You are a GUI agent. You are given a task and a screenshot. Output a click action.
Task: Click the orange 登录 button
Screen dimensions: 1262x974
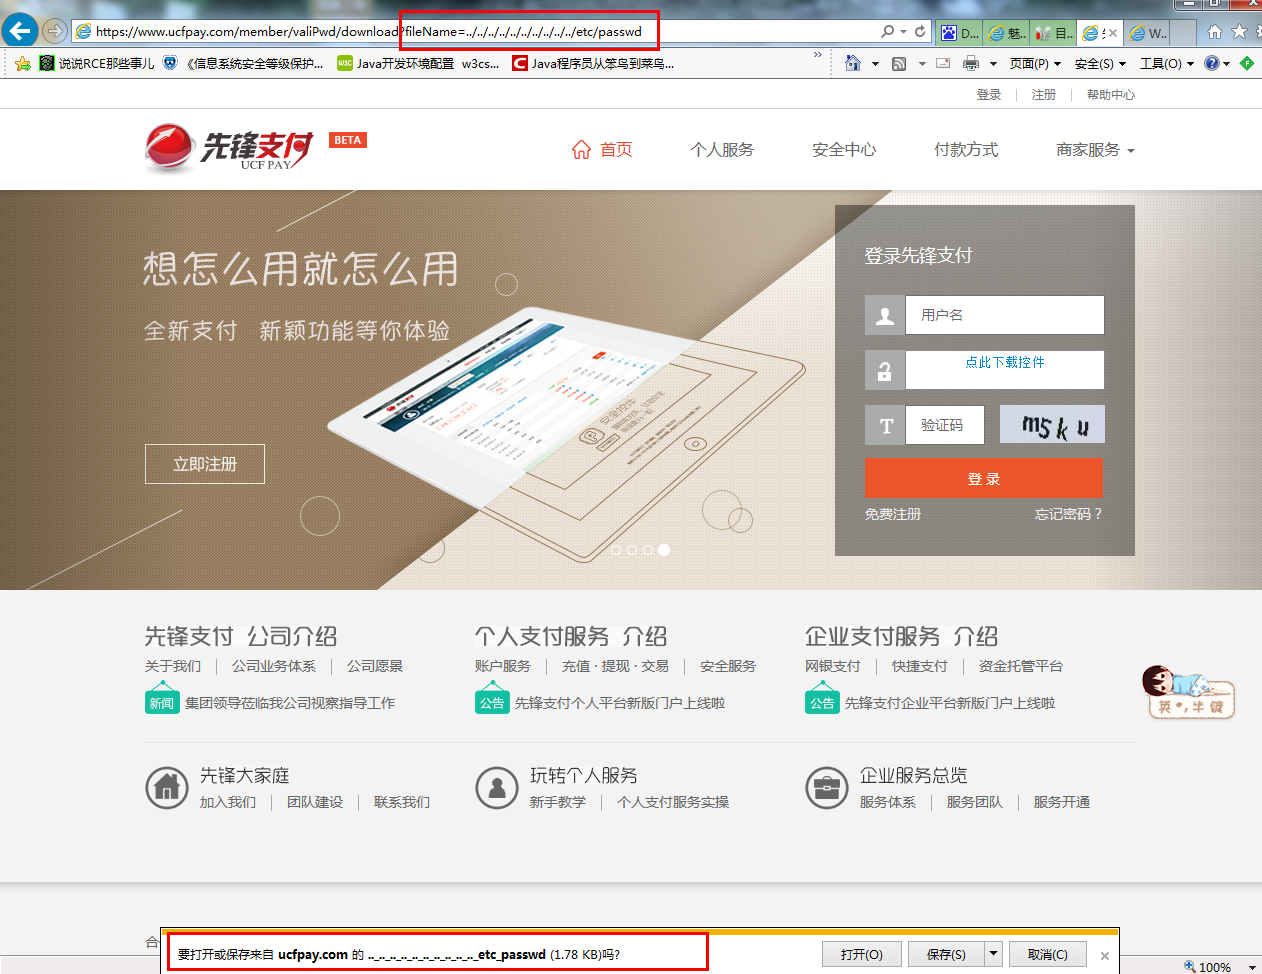pyautogui.click(x=984, y=478)
